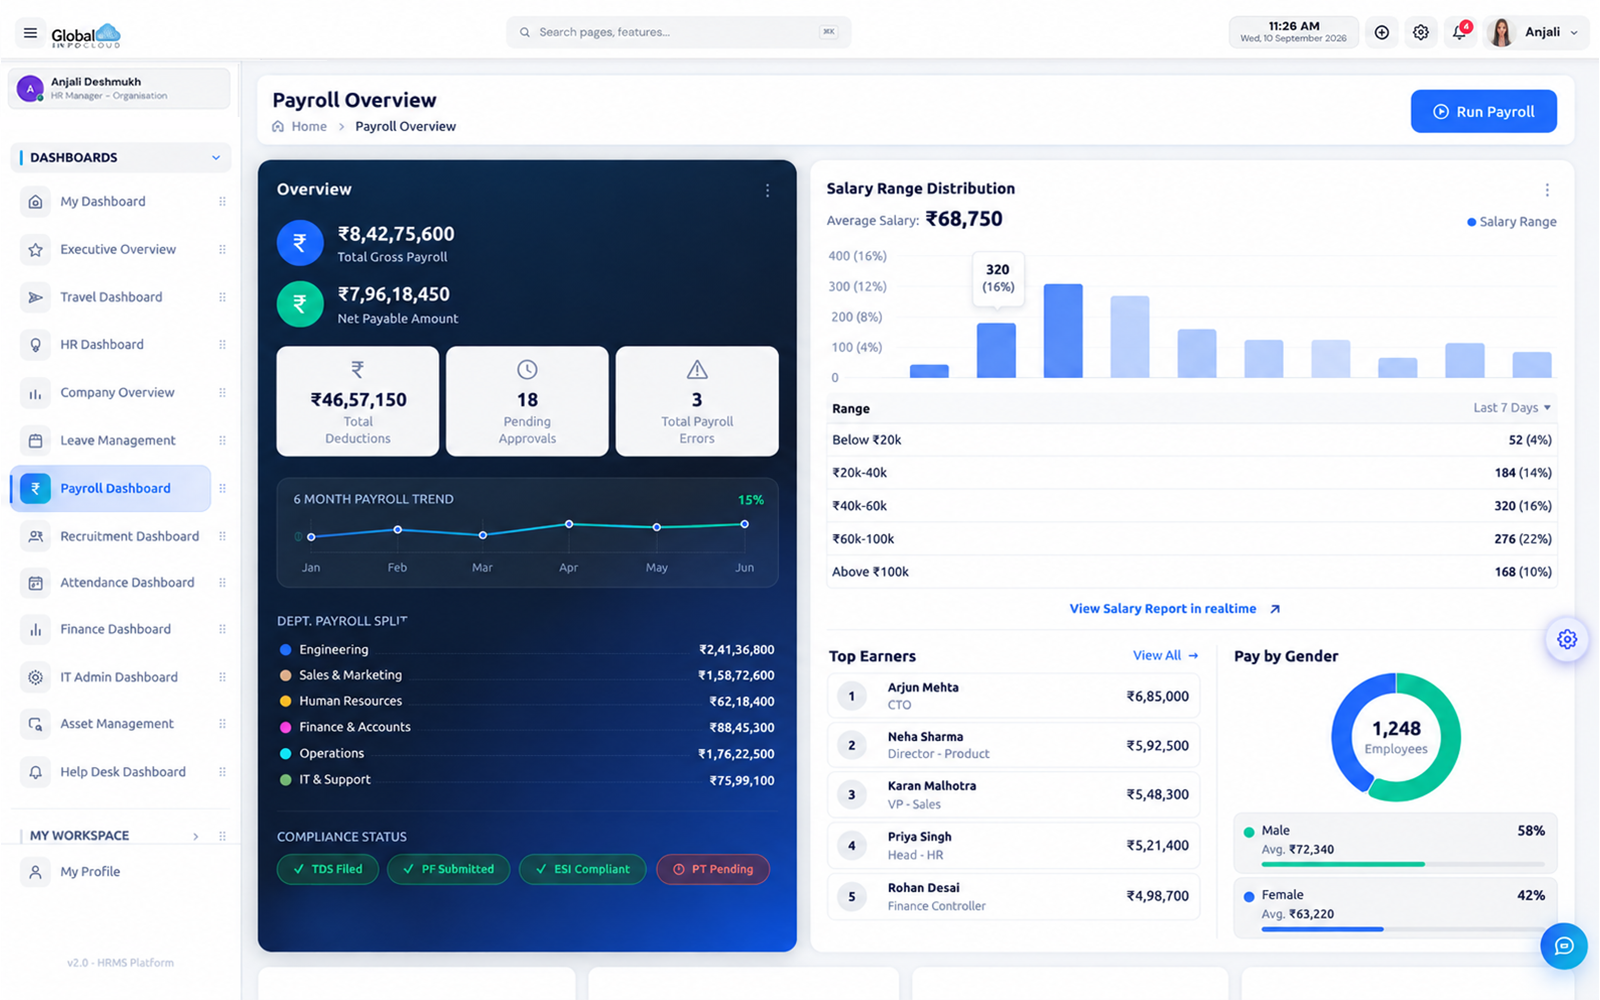Click the search pages input field
Image resolution: width=1600 pixels, height=1000 pixels.
pos(679,33)
